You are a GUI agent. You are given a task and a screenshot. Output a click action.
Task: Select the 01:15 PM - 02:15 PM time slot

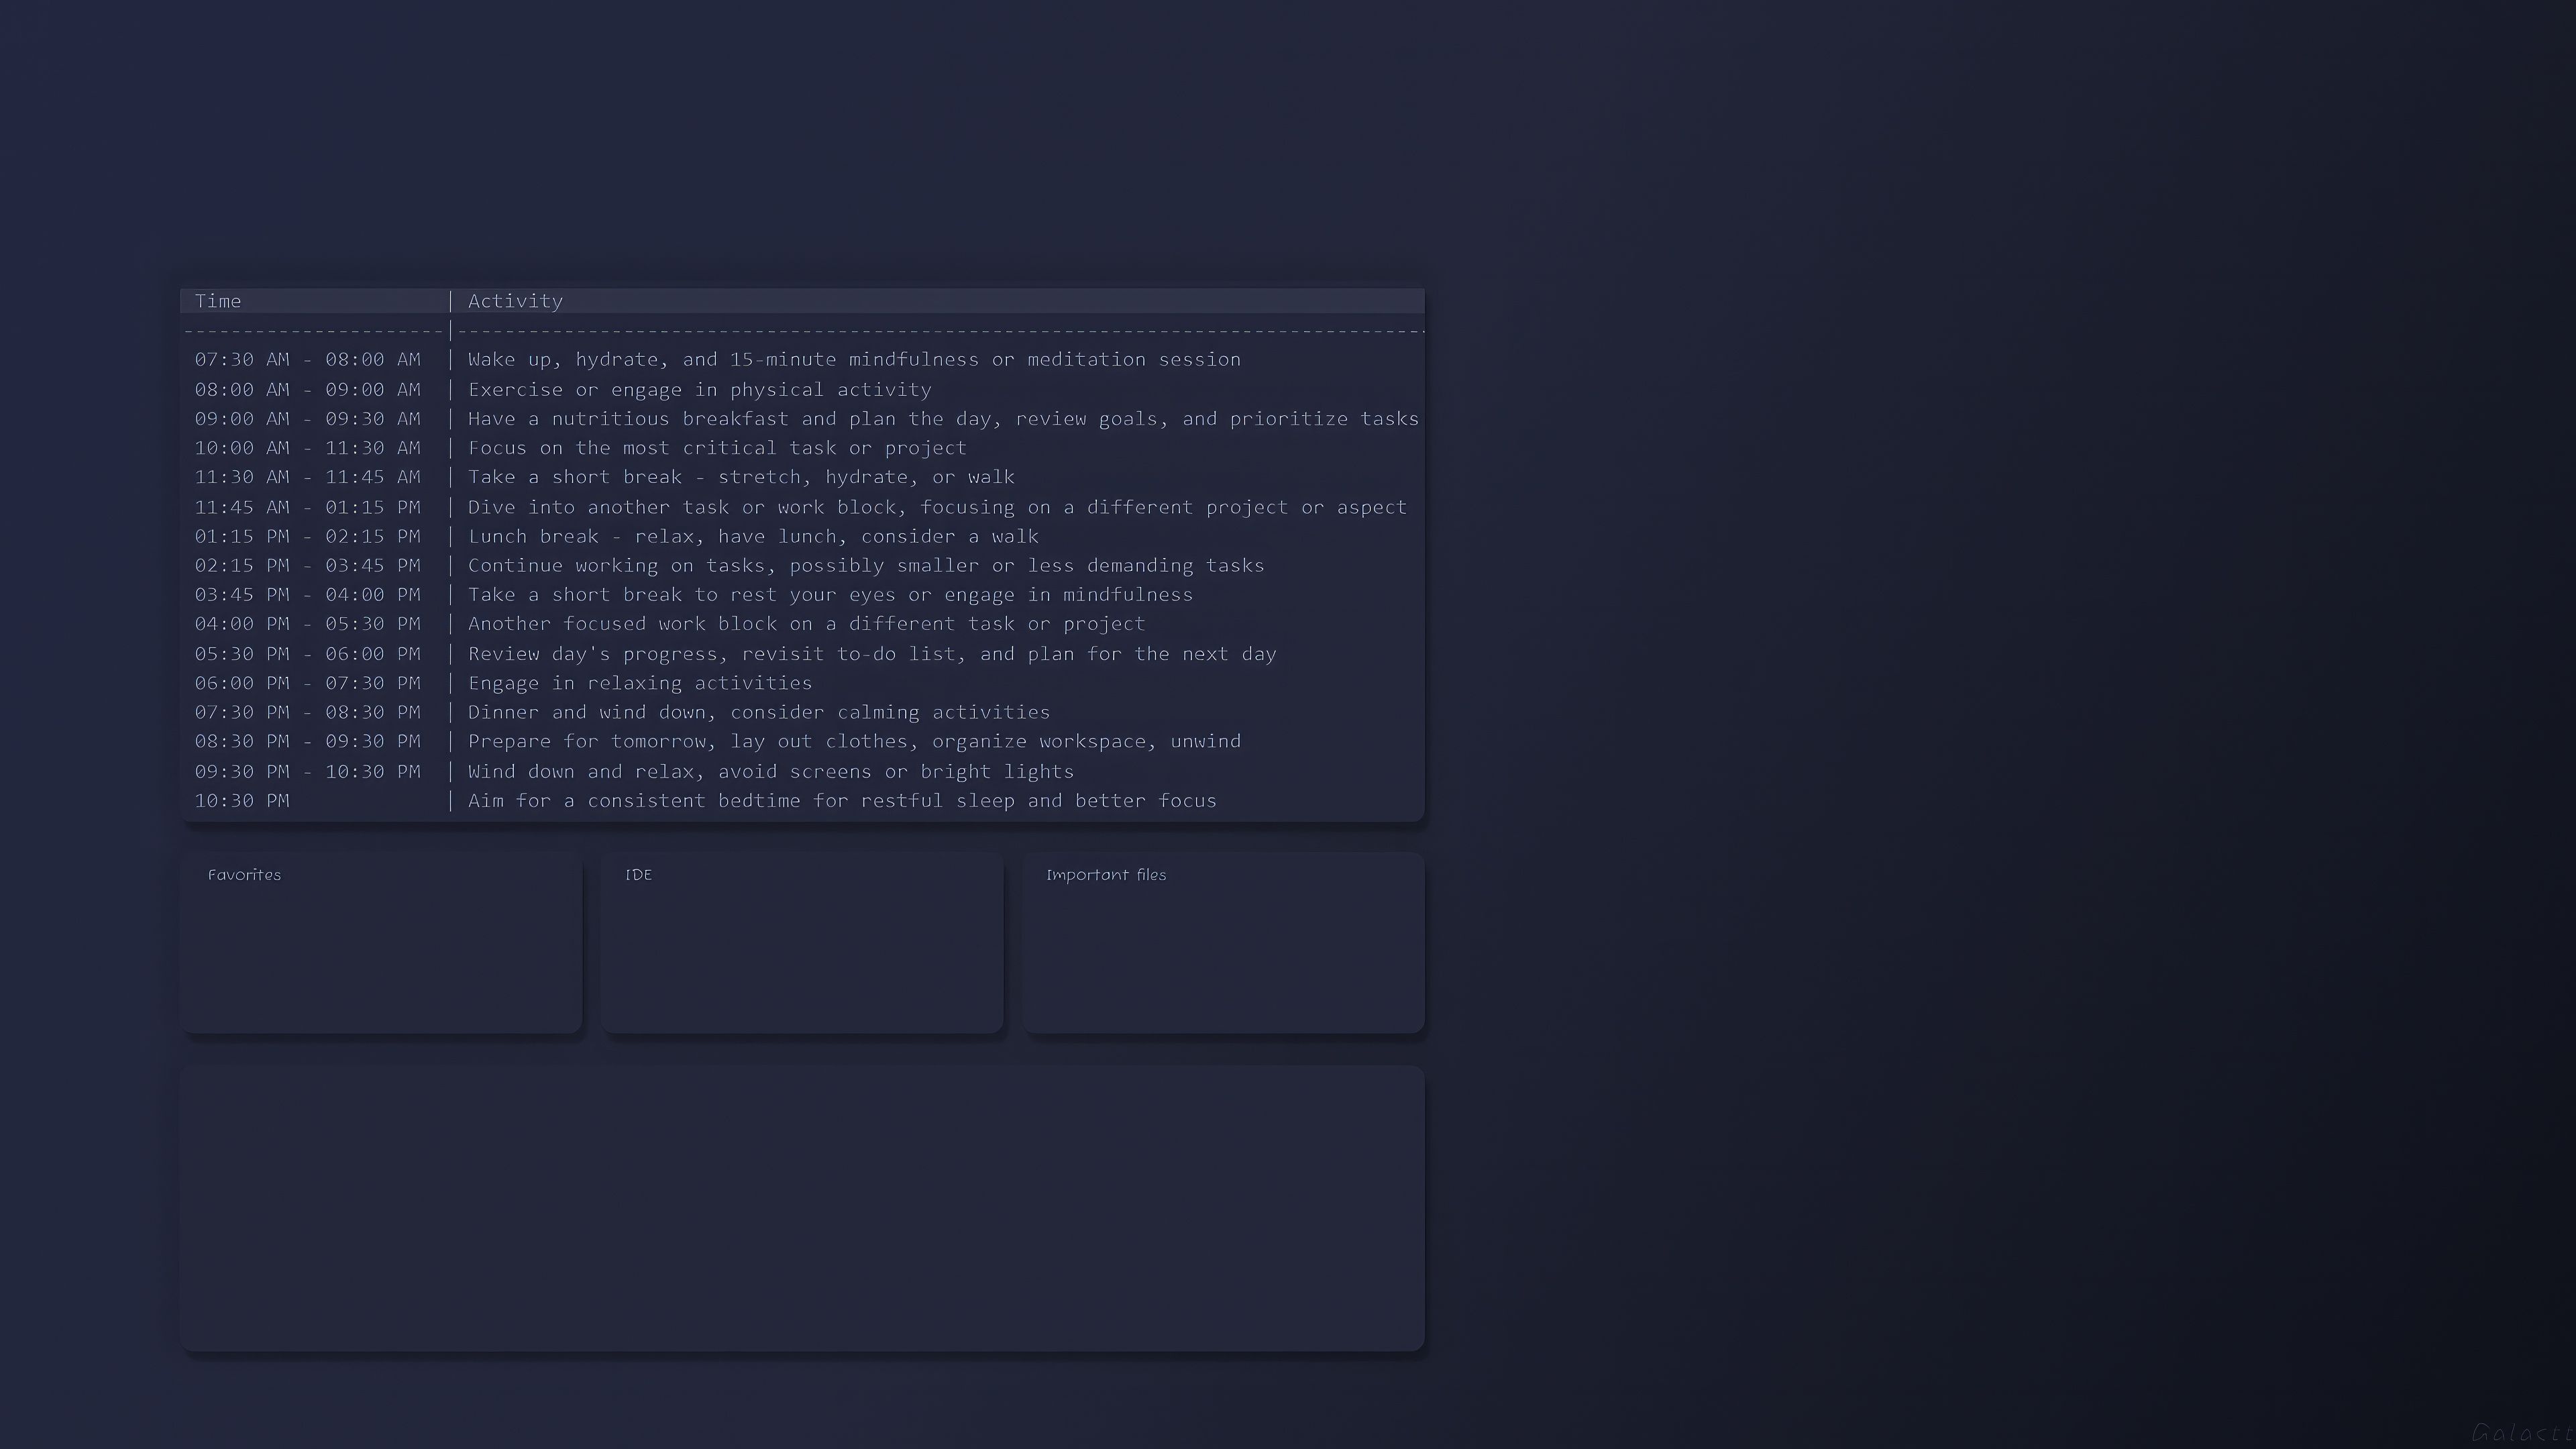tap(308, 536)
